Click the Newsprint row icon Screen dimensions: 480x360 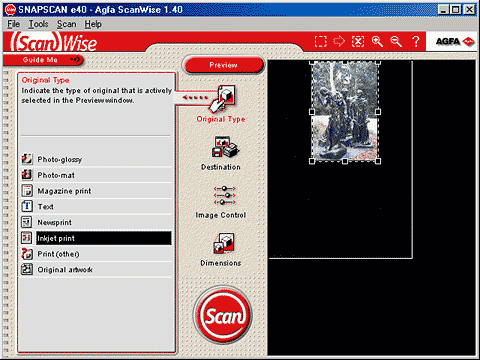pyautogui.click(x=27, y=222)
